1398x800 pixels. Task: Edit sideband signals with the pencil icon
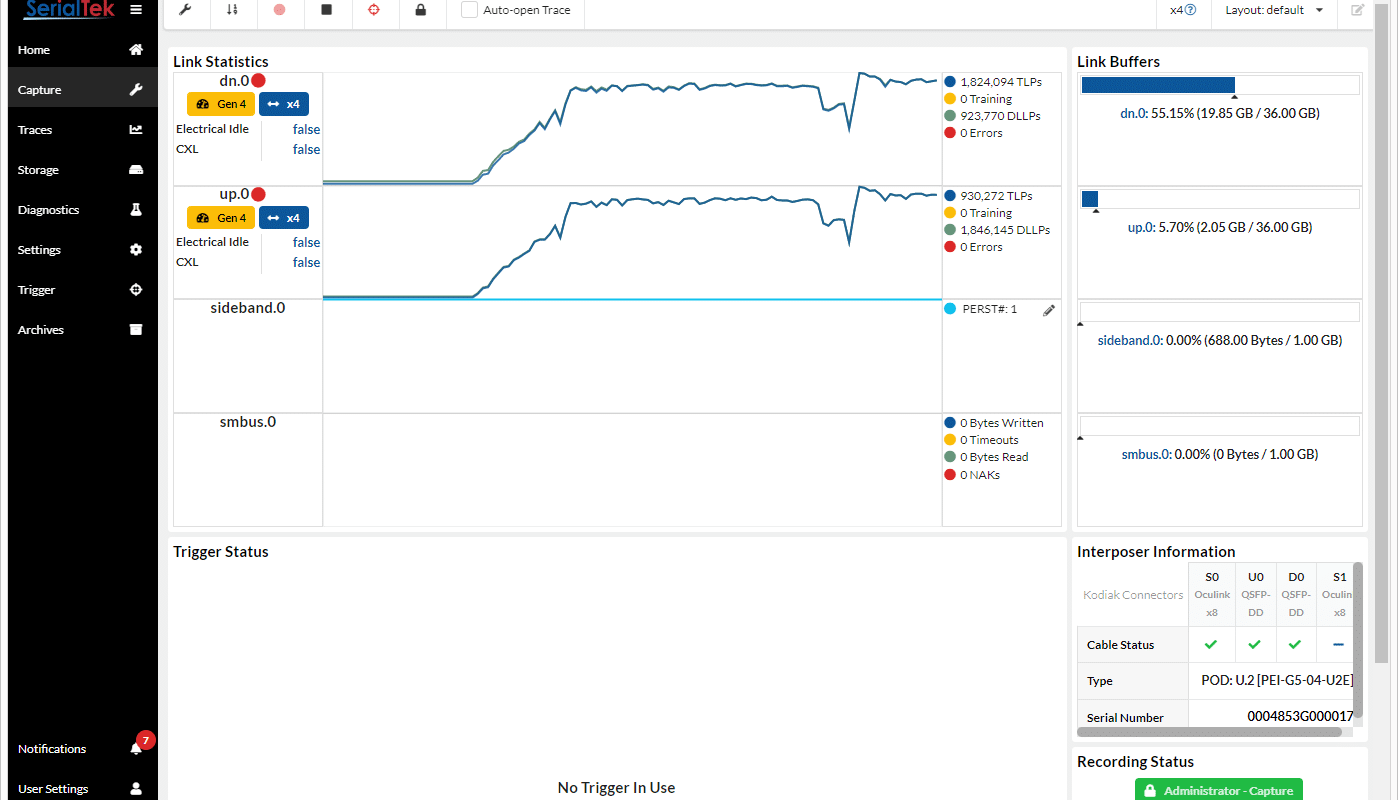(1049, 310)
